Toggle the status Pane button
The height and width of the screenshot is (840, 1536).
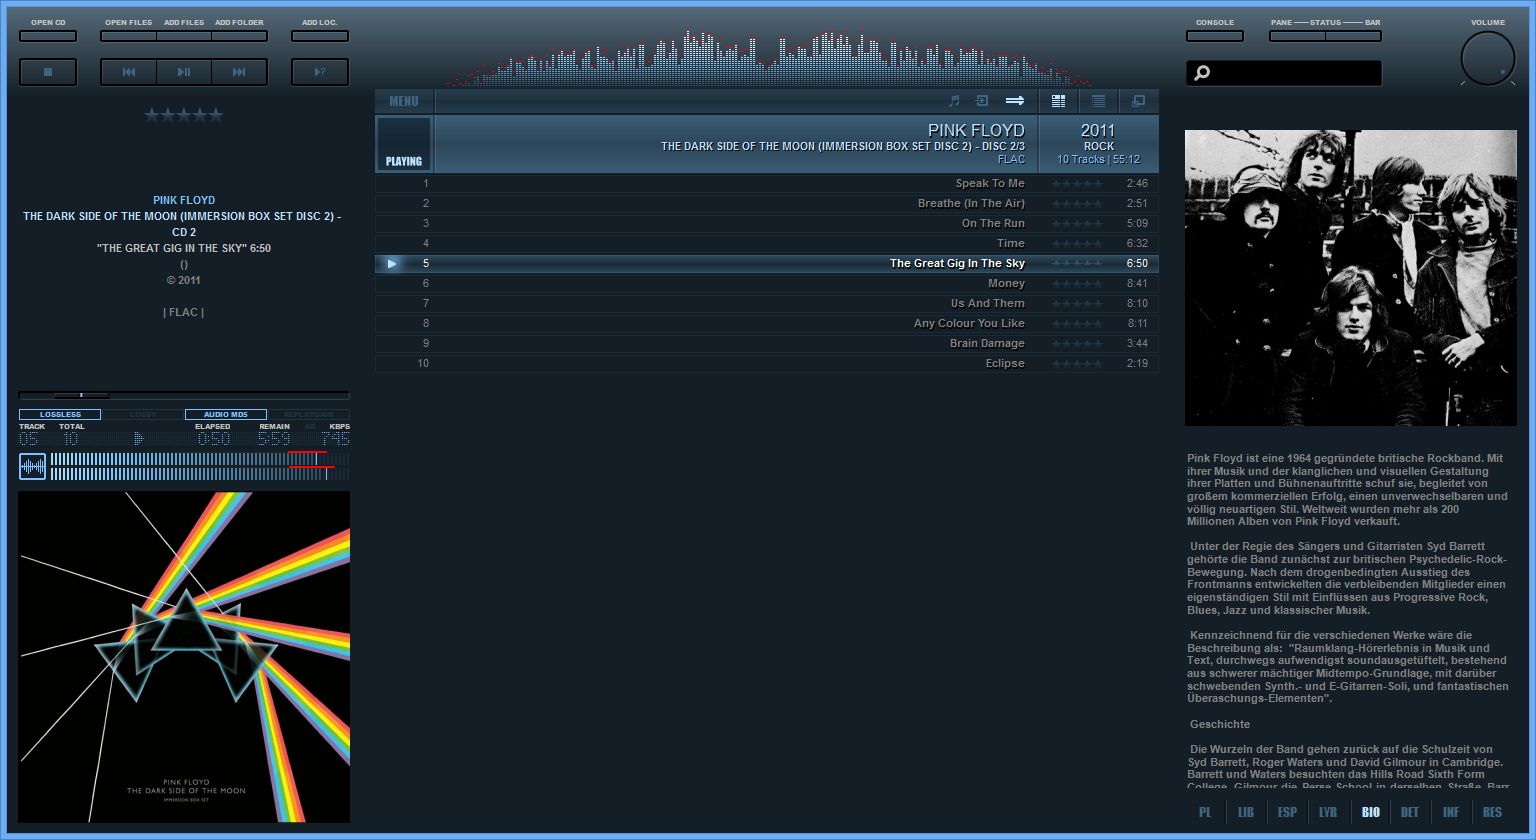[x=1297, y=36]
